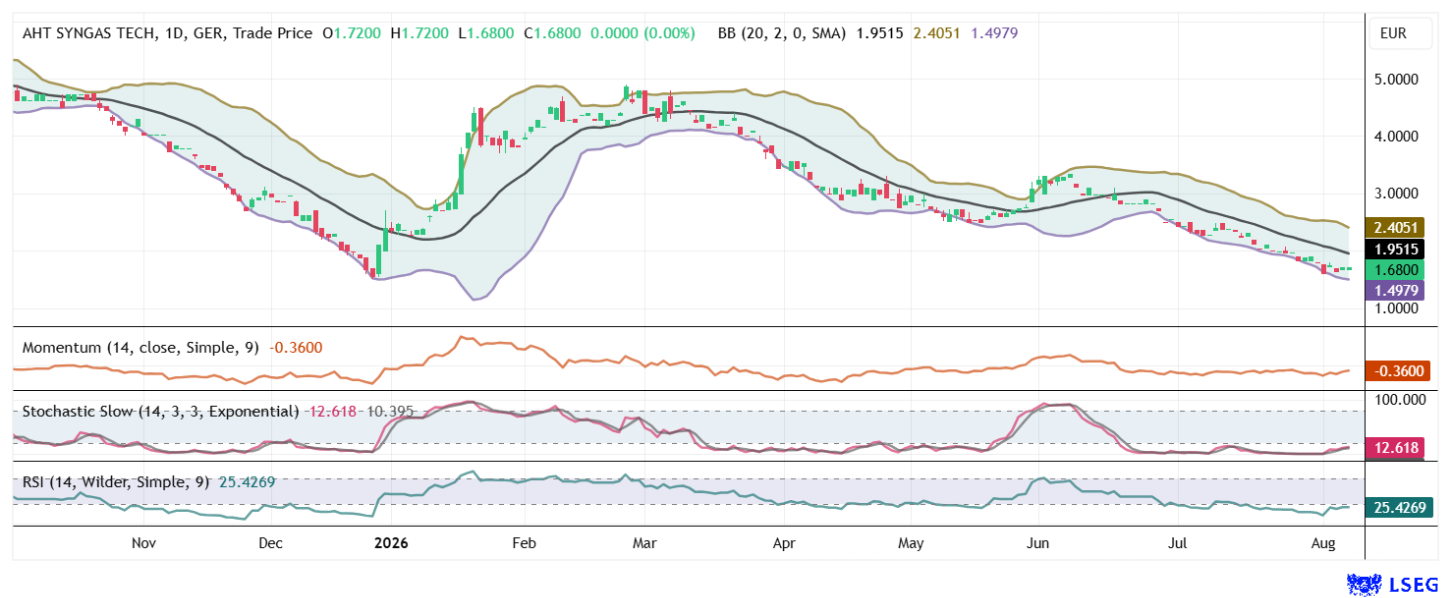The width and height of the screenshot is (1451, 598).
Task: Click the 1.0000 price axis label
Action: click(x=1398, y=309)
